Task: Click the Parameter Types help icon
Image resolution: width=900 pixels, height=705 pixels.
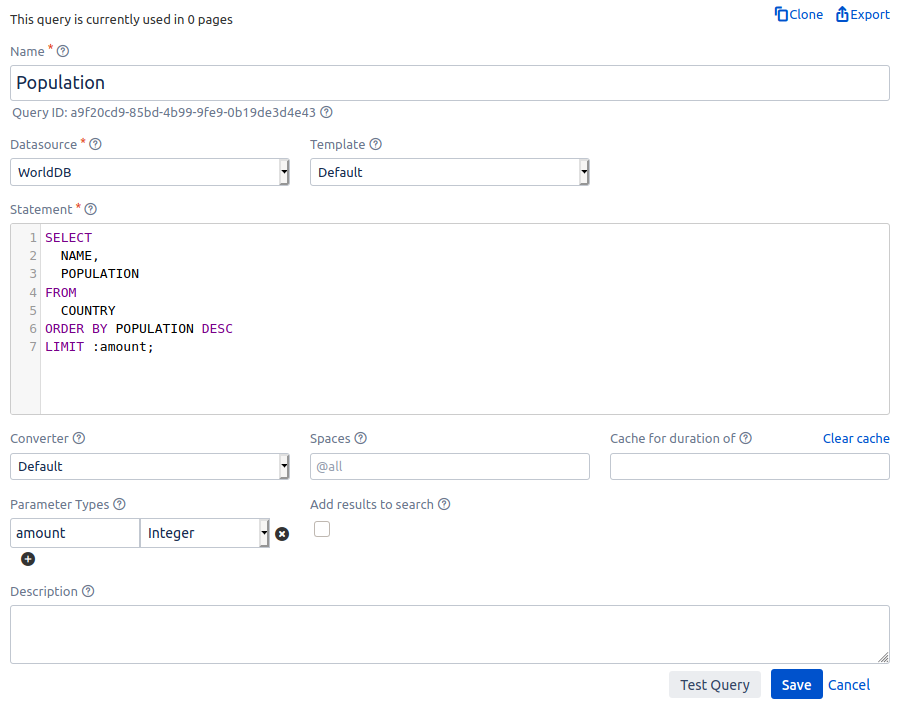Action: coord(119,504)
